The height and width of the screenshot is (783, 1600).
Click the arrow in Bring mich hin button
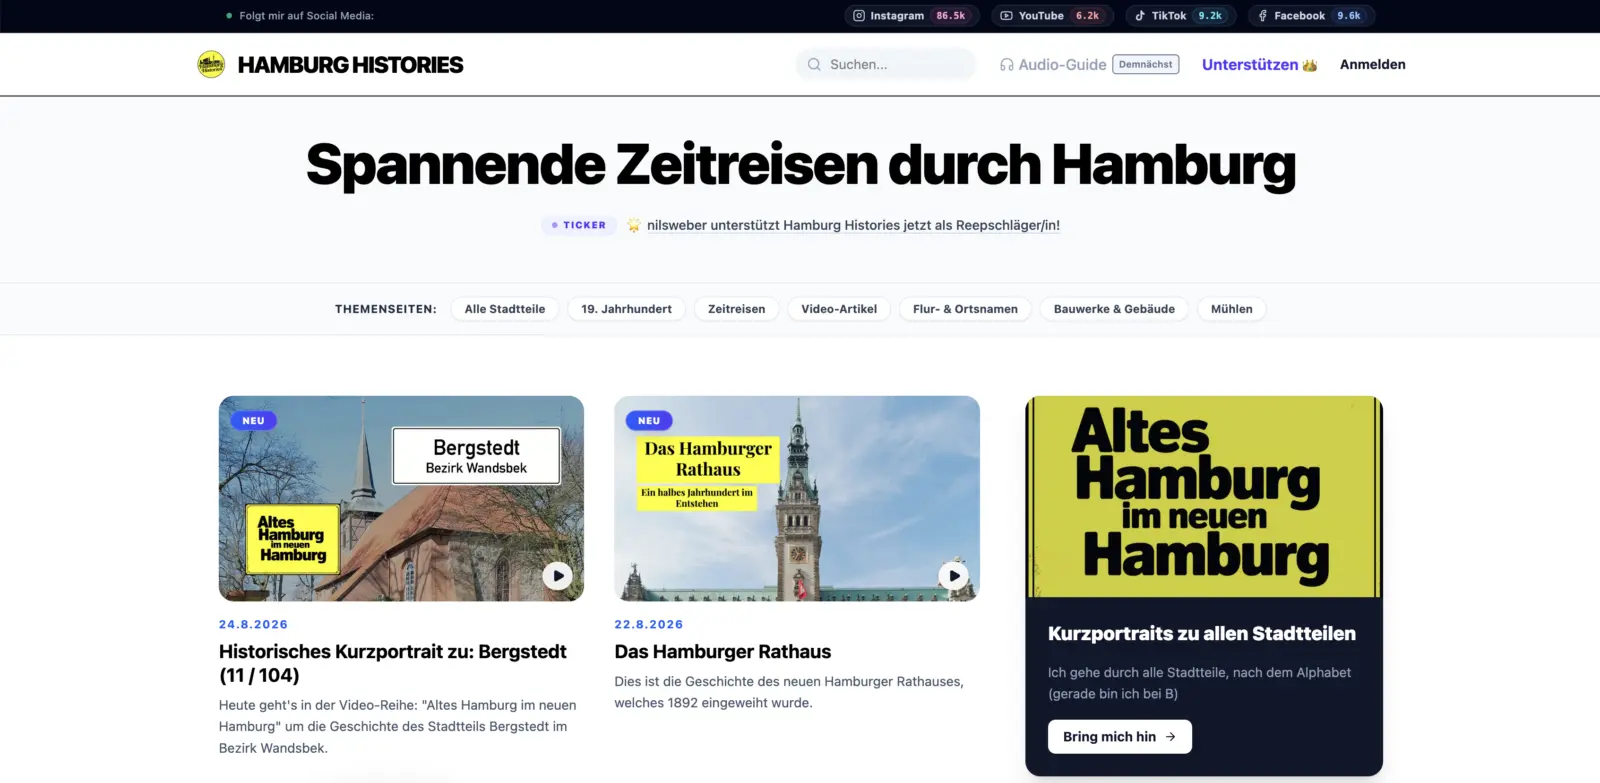(x=1170, y=737)
